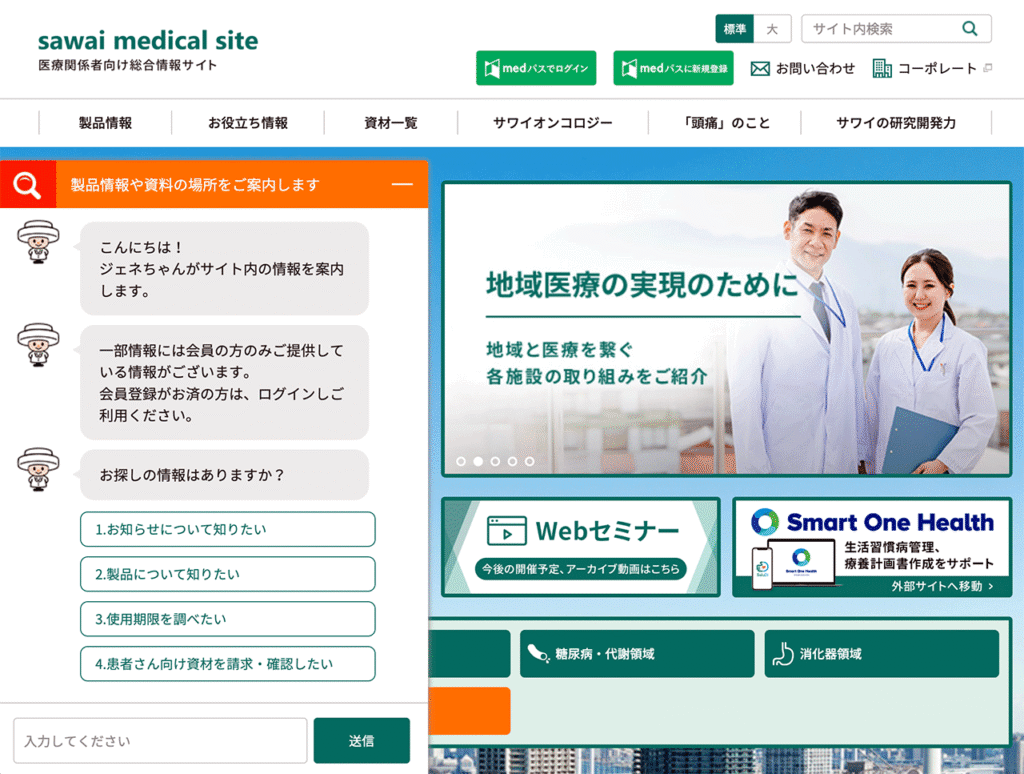Go to サワイの研究開発力 menu item

[896, 123]
